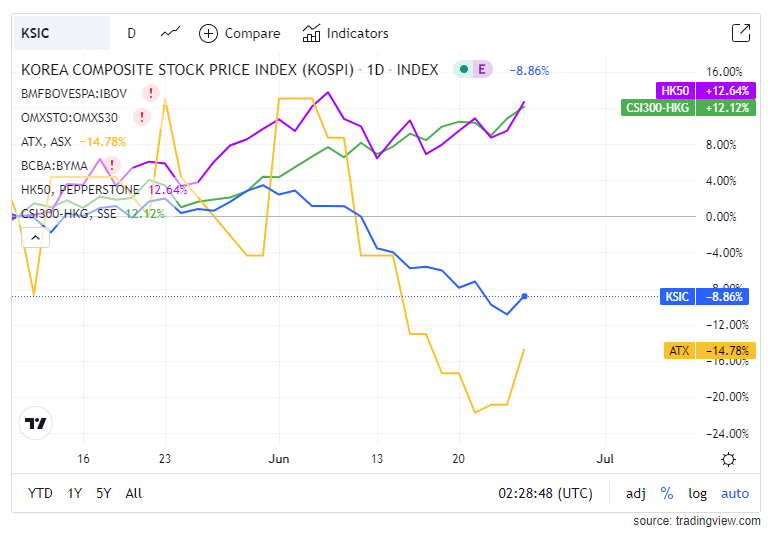The width and height of the screenshot is (768, 536).
Task: Change the D interval selector
Action: click(x=131, y=33)
